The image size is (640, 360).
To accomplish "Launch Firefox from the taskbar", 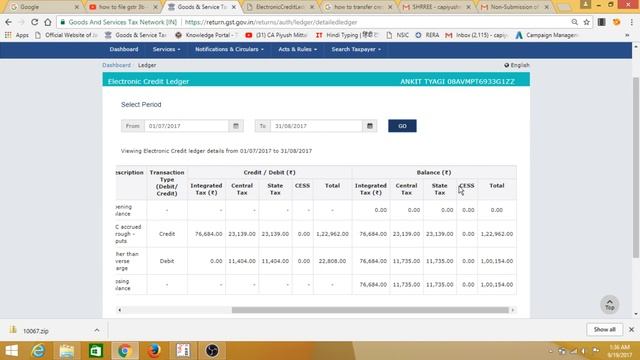I will [x=154, y=351].
